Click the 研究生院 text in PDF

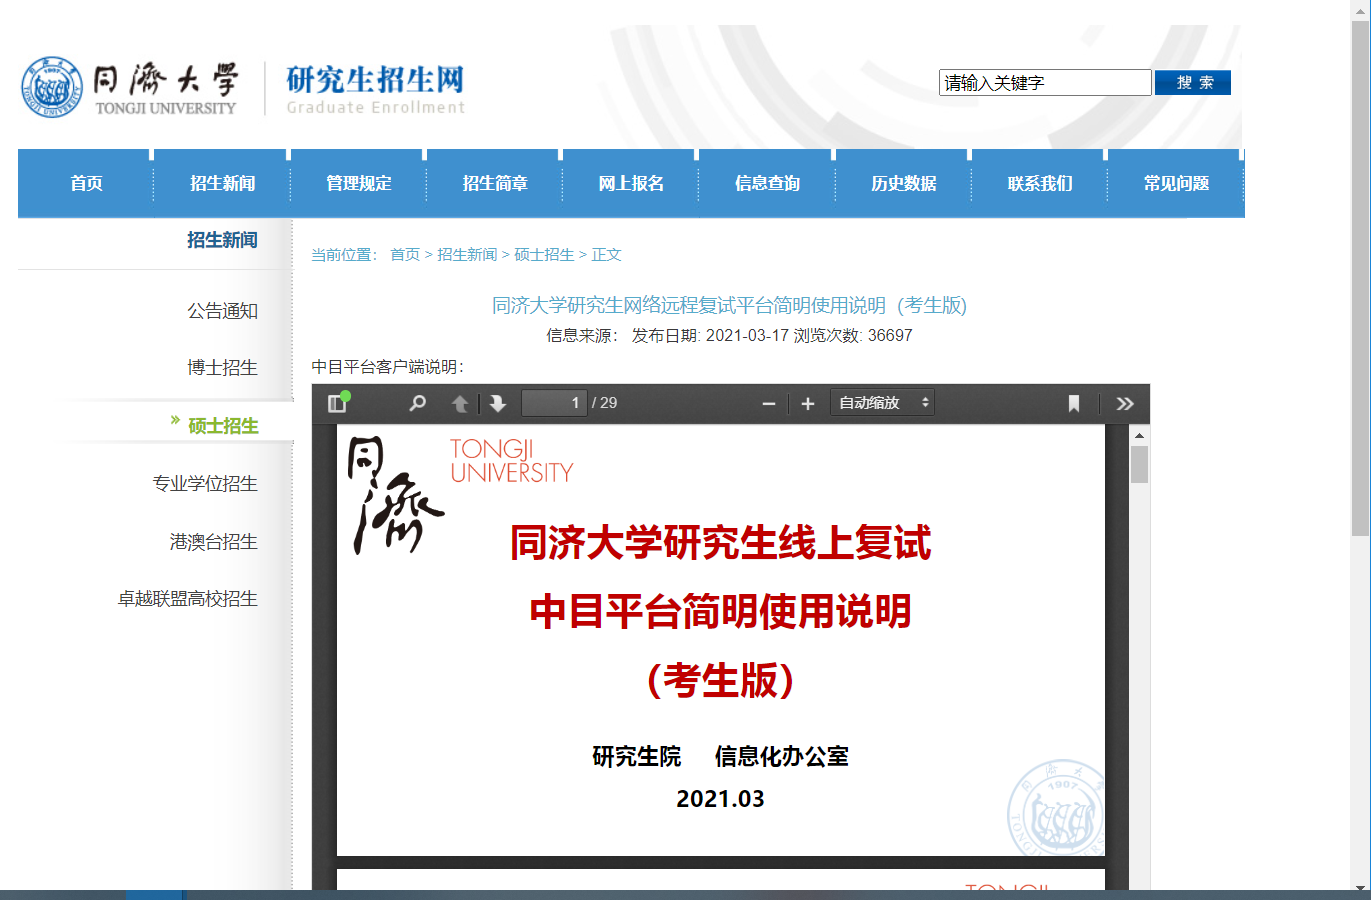coord(636,757)
